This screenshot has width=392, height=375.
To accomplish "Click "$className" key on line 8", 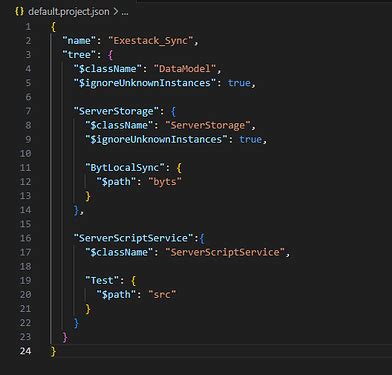I will click(119, 125).
